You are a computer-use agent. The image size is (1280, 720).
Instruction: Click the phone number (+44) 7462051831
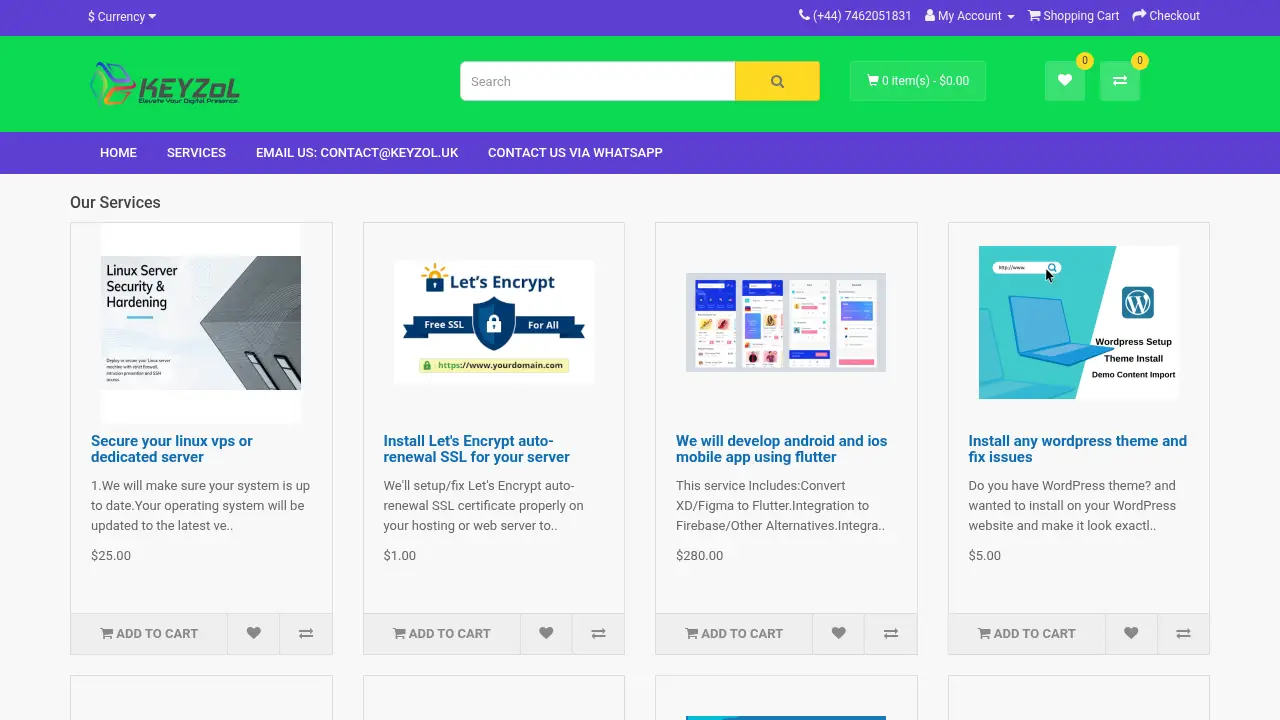pos(855,16)
